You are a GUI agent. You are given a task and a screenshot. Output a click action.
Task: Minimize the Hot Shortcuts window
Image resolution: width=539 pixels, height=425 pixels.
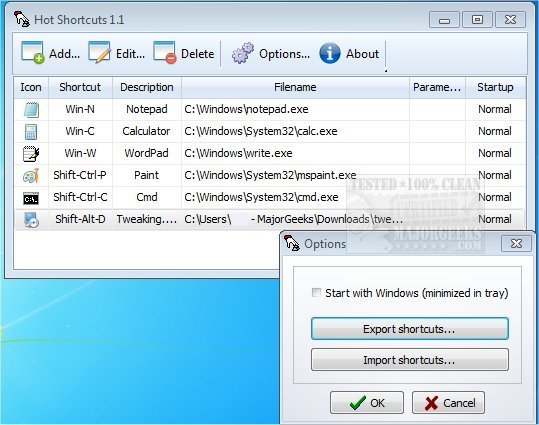point(444,20)
